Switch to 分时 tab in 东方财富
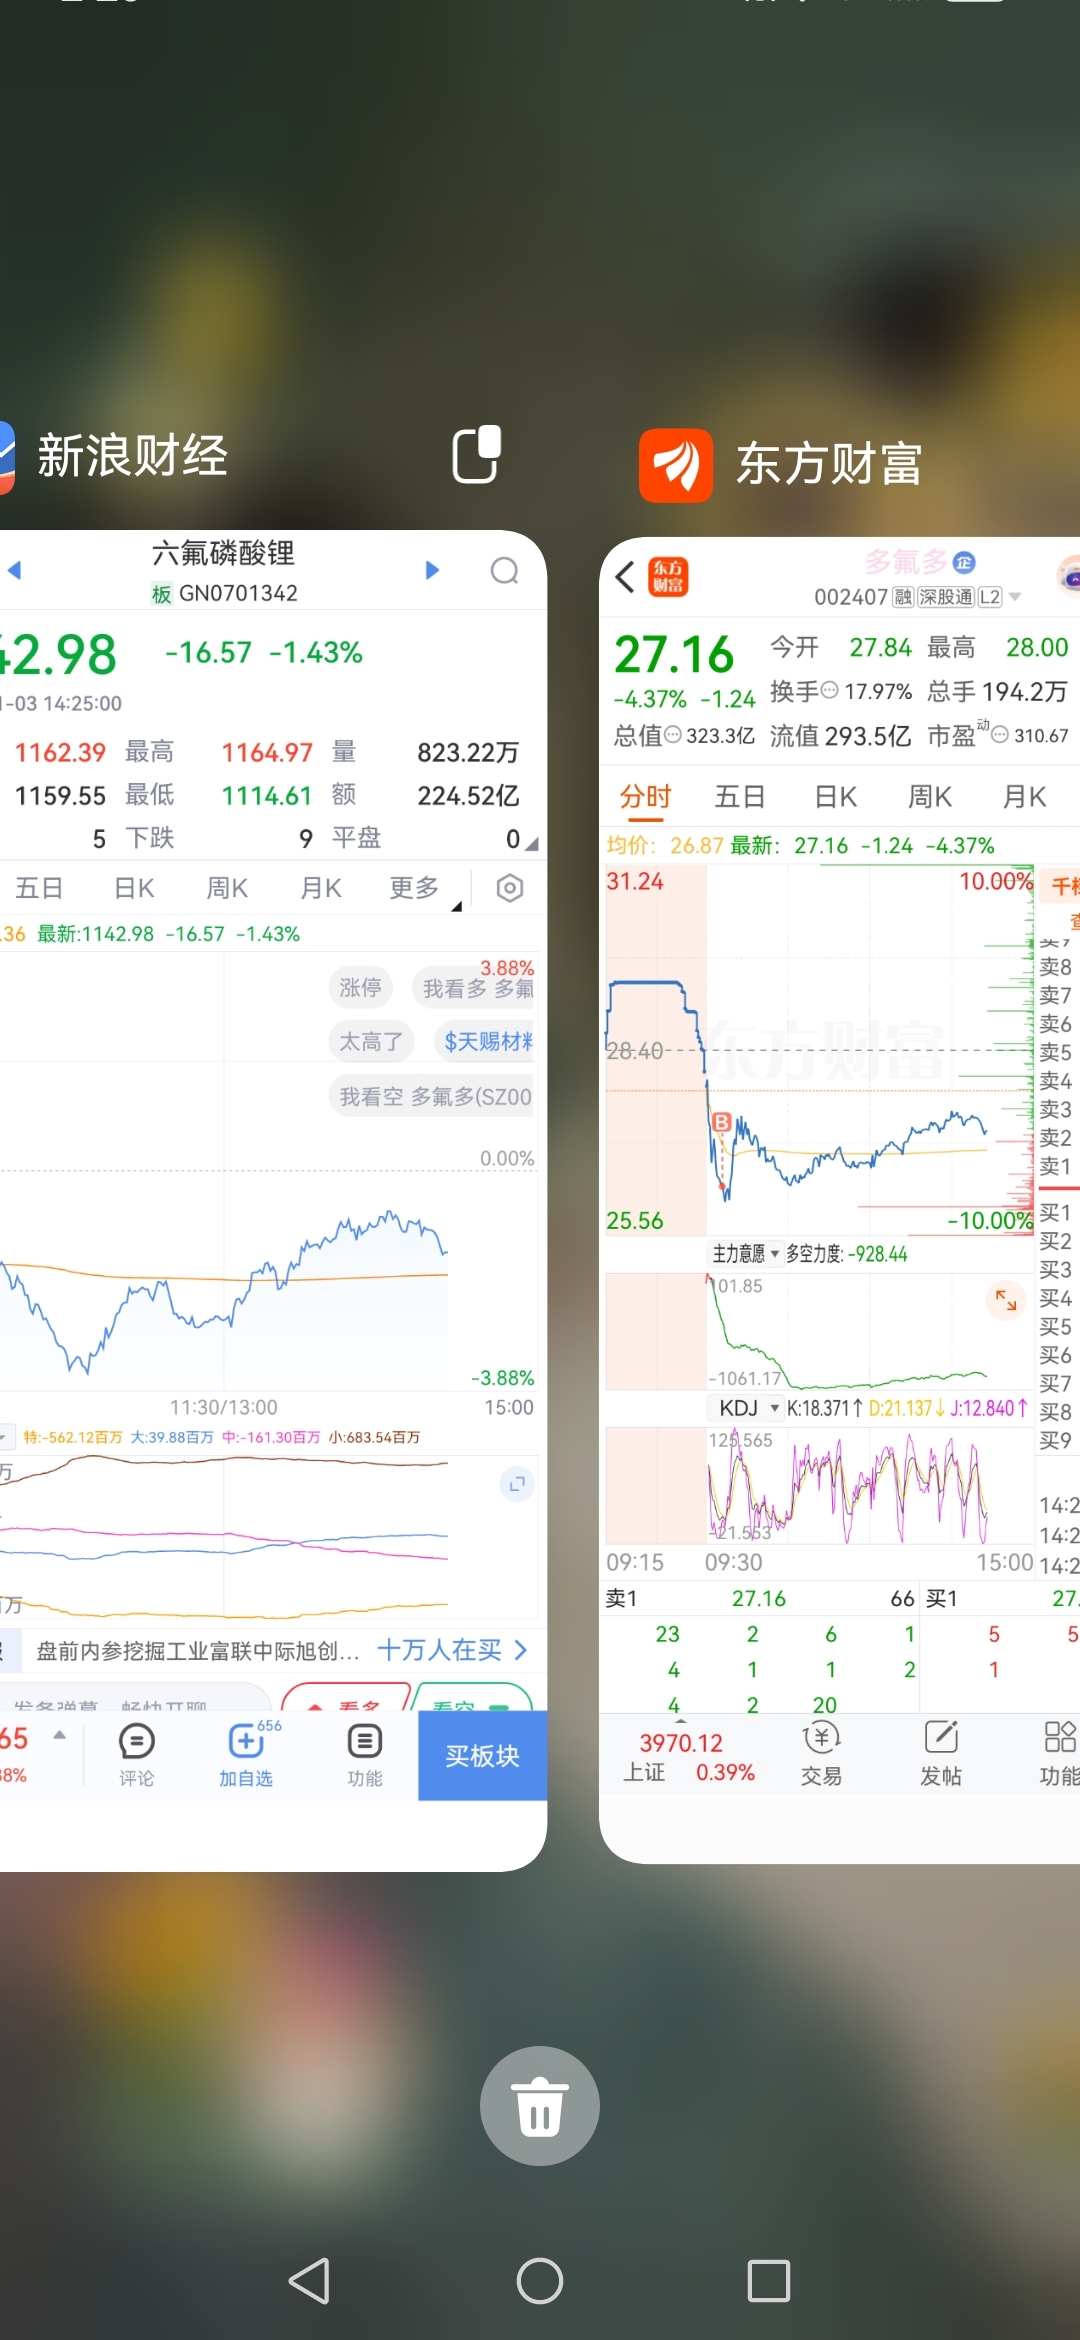 pos(645,797)
